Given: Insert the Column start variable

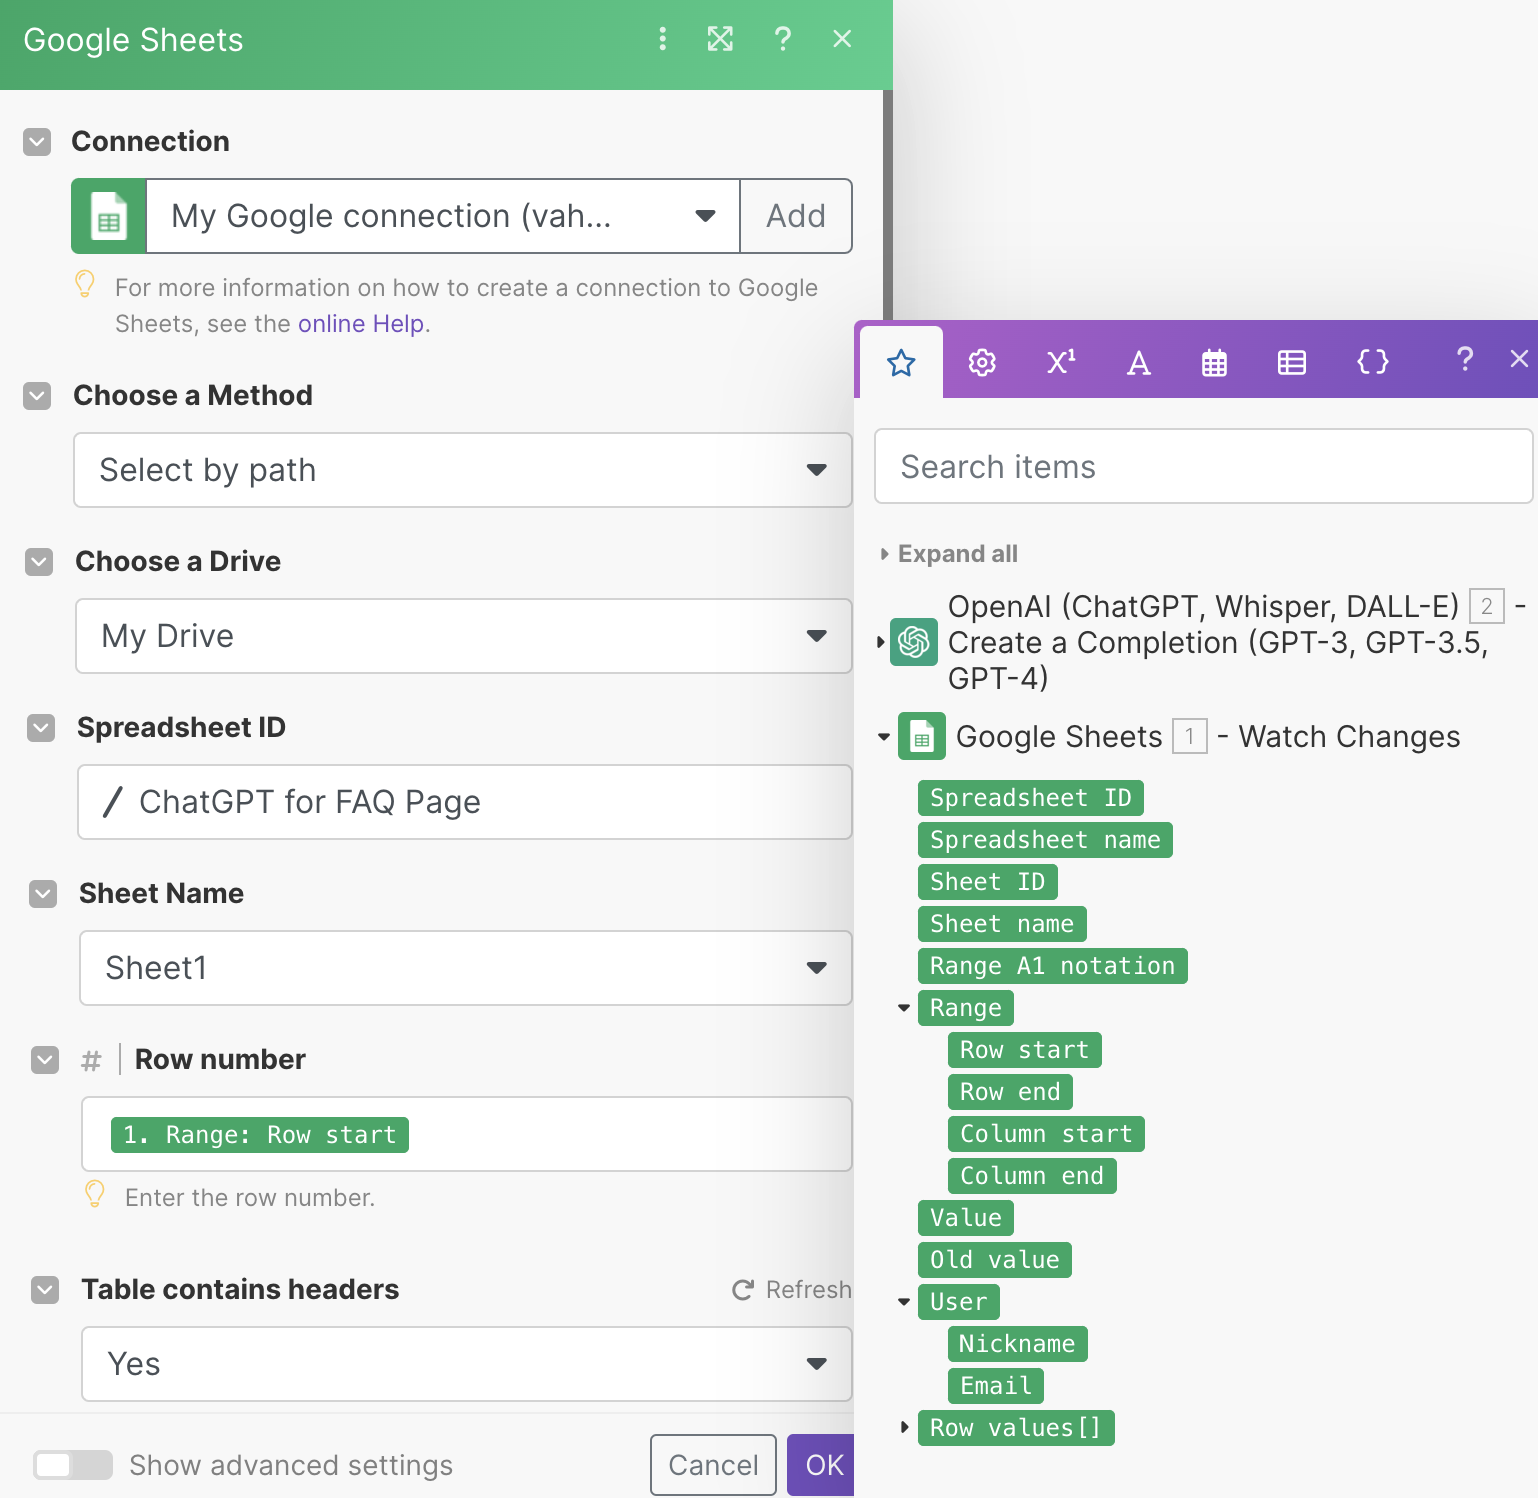Looking at the screenshot, I should point(1046,1134).
